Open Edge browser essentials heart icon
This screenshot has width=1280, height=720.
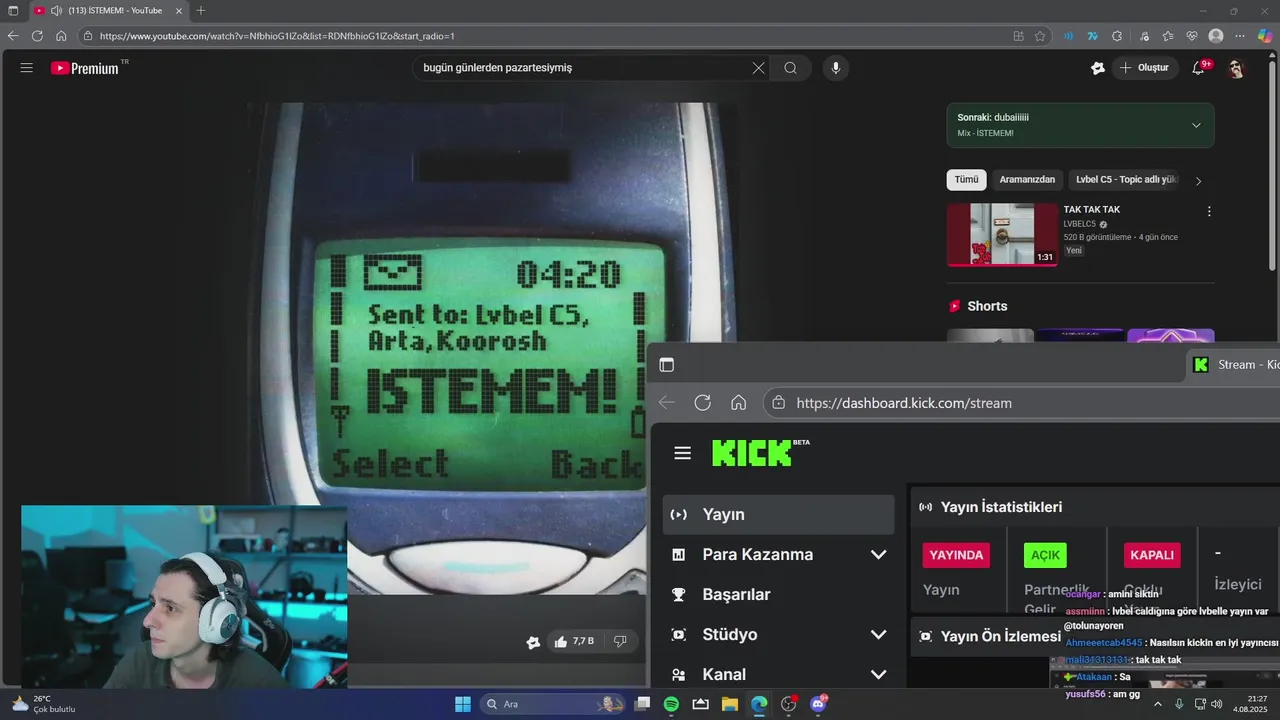(1192, 36)
